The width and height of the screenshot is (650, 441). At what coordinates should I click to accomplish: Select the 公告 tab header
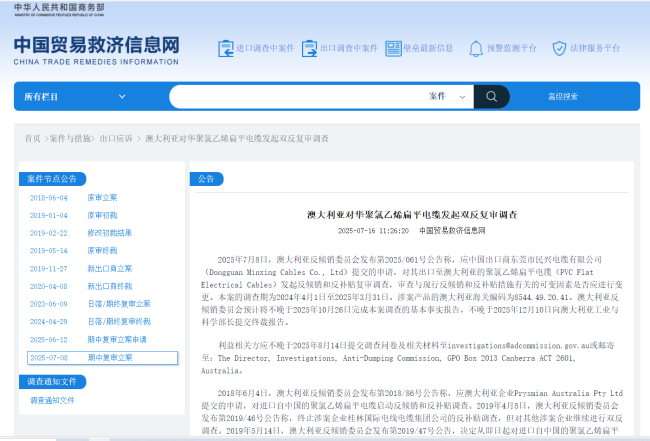[206, 179]
